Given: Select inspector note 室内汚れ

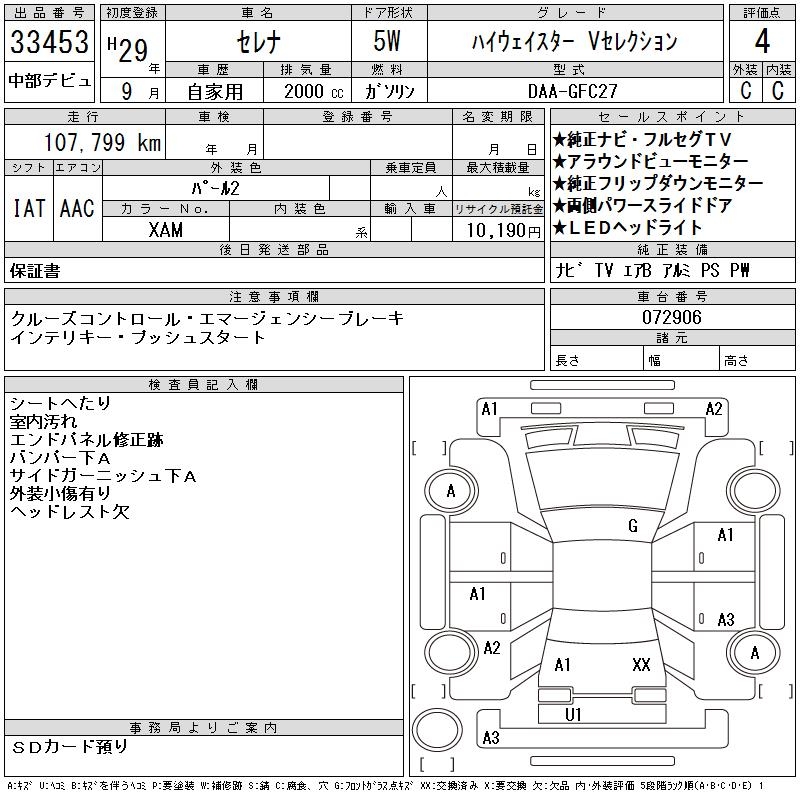Looking at the screenshot, I should click(x=43, y=421).
